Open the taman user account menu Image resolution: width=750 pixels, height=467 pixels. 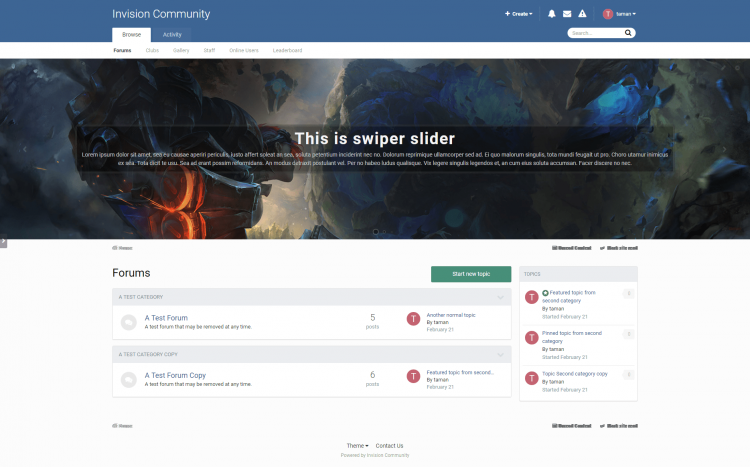[620, 14]
